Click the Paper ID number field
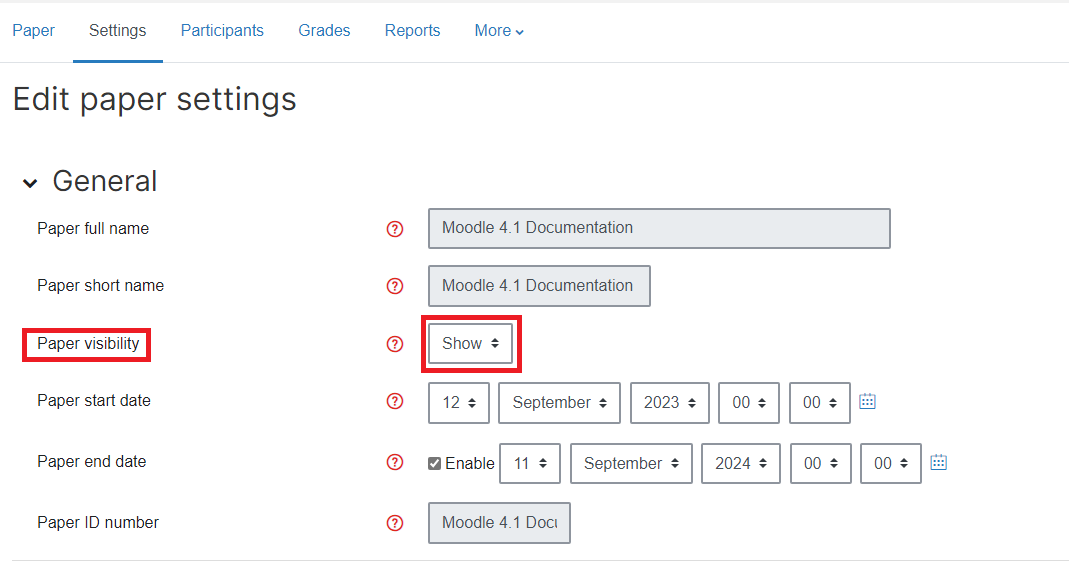The width and height of the screenshot is (1069, 561). [499, 523]
